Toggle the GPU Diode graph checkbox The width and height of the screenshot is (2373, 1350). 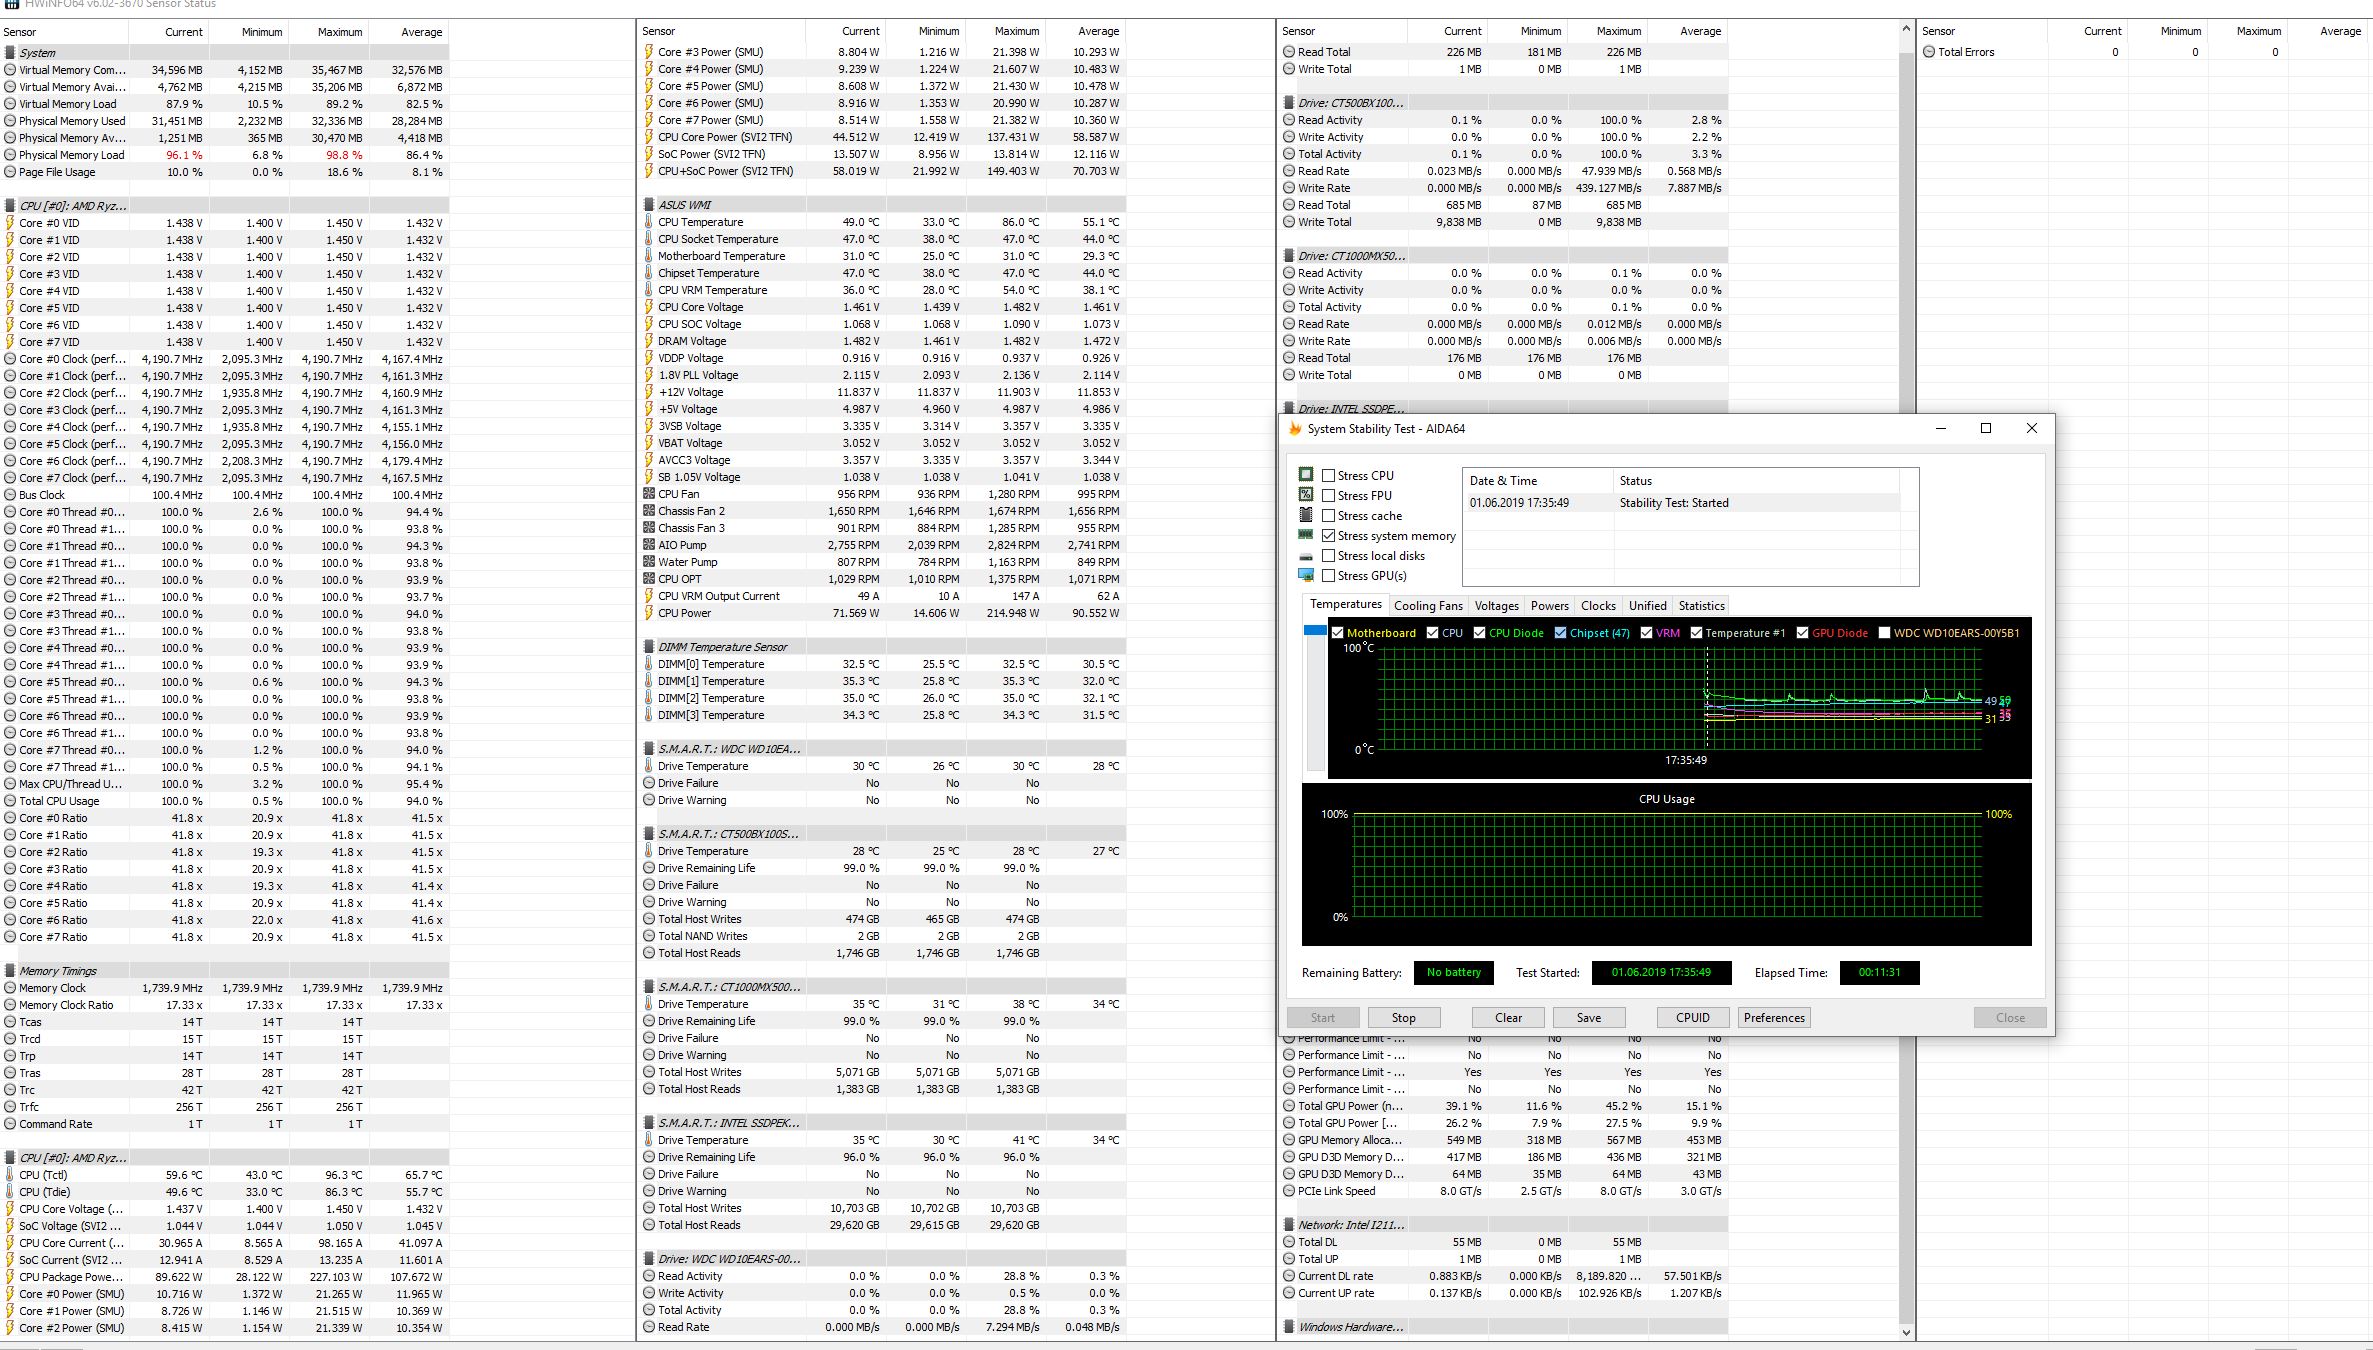tap(1802, 633)
